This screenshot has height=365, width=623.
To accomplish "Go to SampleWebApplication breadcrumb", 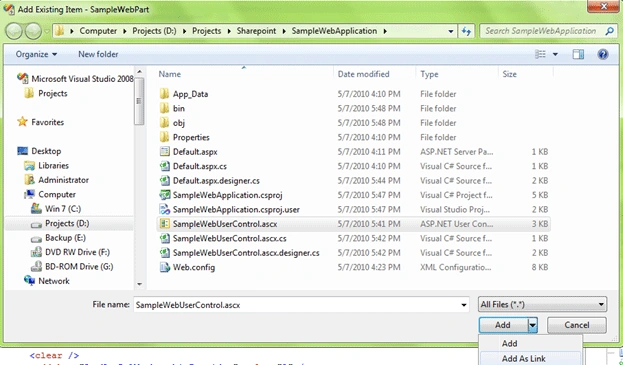I will point(334,31).
